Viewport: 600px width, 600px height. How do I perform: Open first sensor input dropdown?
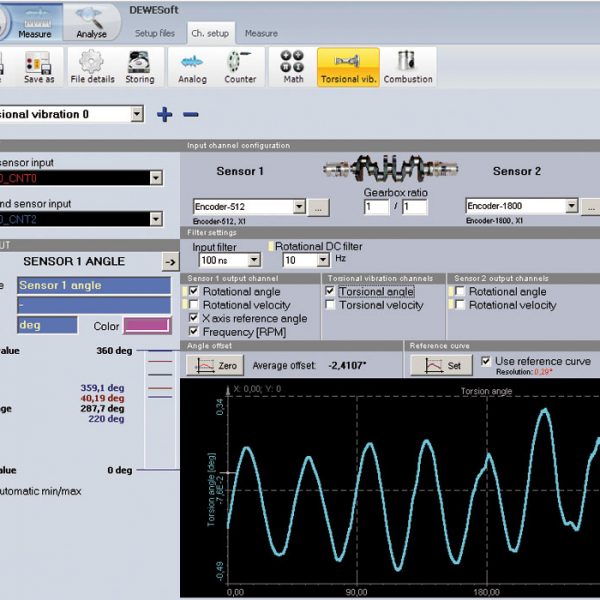[x=156, y=178]
